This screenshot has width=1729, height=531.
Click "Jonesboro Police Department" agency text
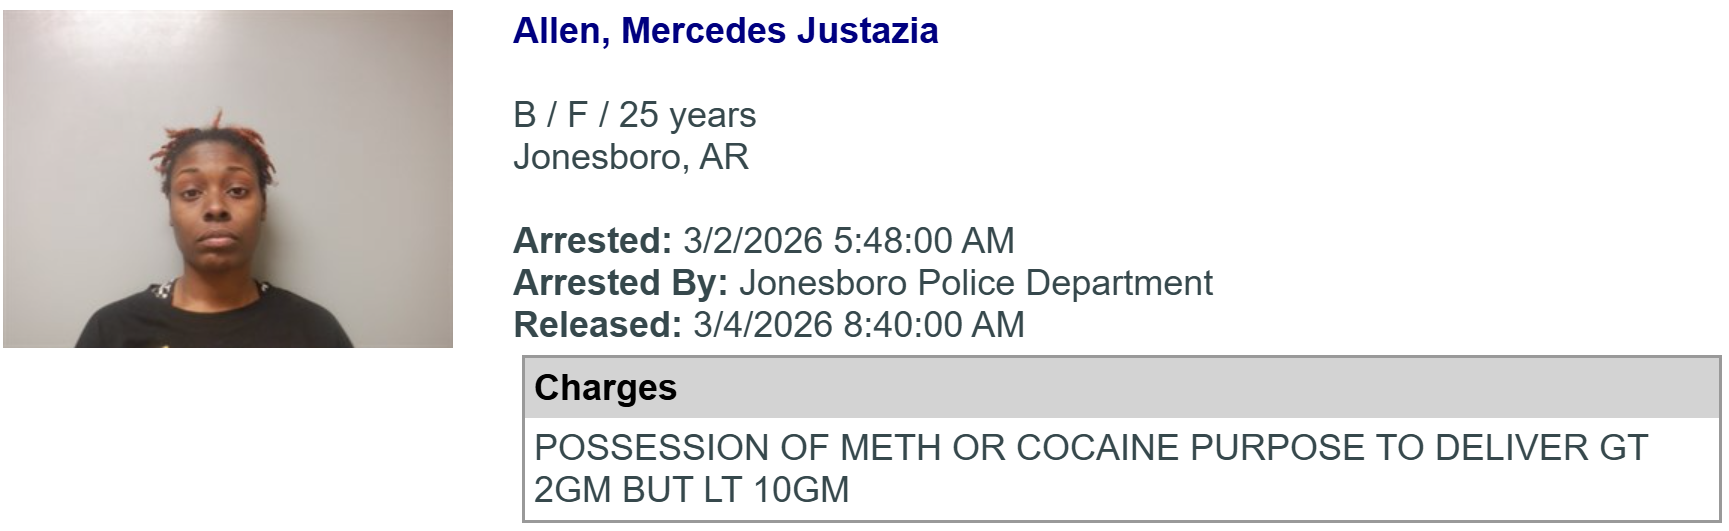(975, 283)
